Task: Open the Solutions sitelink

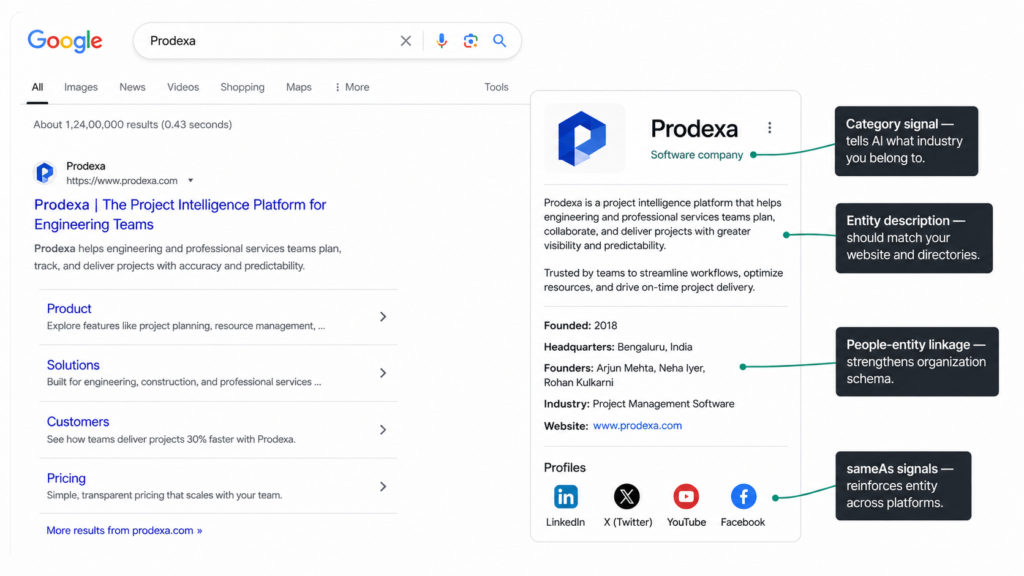Action: tap(73, 365)
